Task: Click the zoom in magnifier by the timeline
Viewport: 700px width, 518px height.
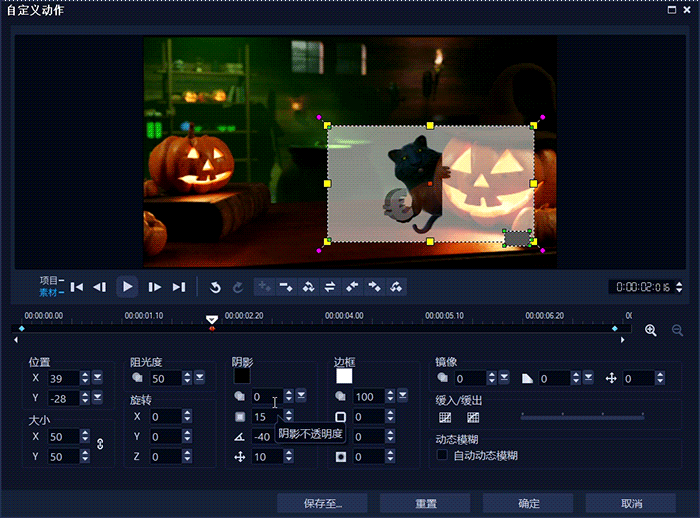Action: (x=651, y=330)
